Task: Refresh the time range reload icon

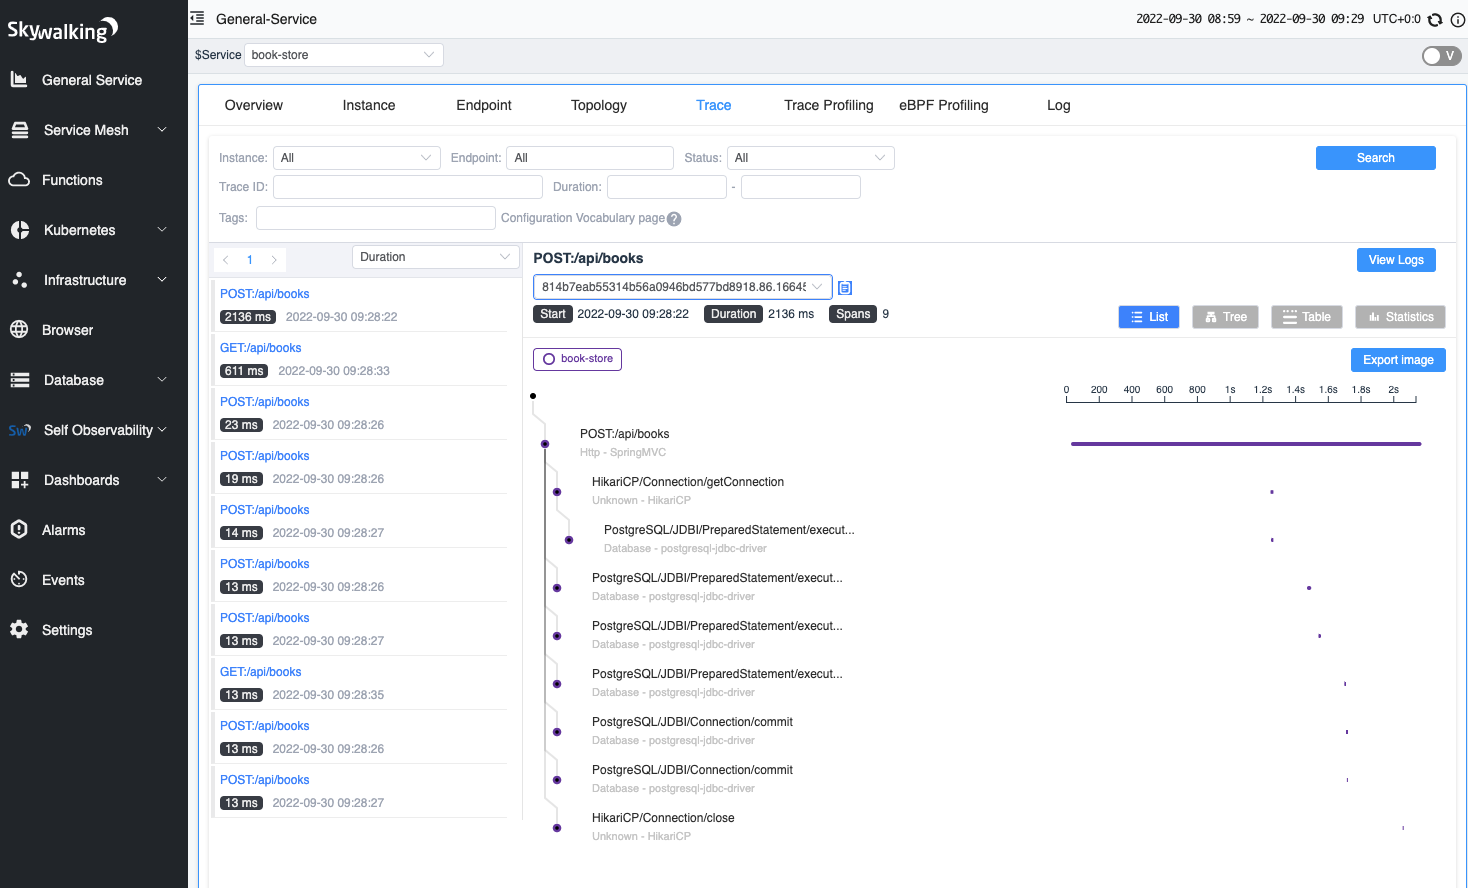Action: click(x=1435, y=20)
